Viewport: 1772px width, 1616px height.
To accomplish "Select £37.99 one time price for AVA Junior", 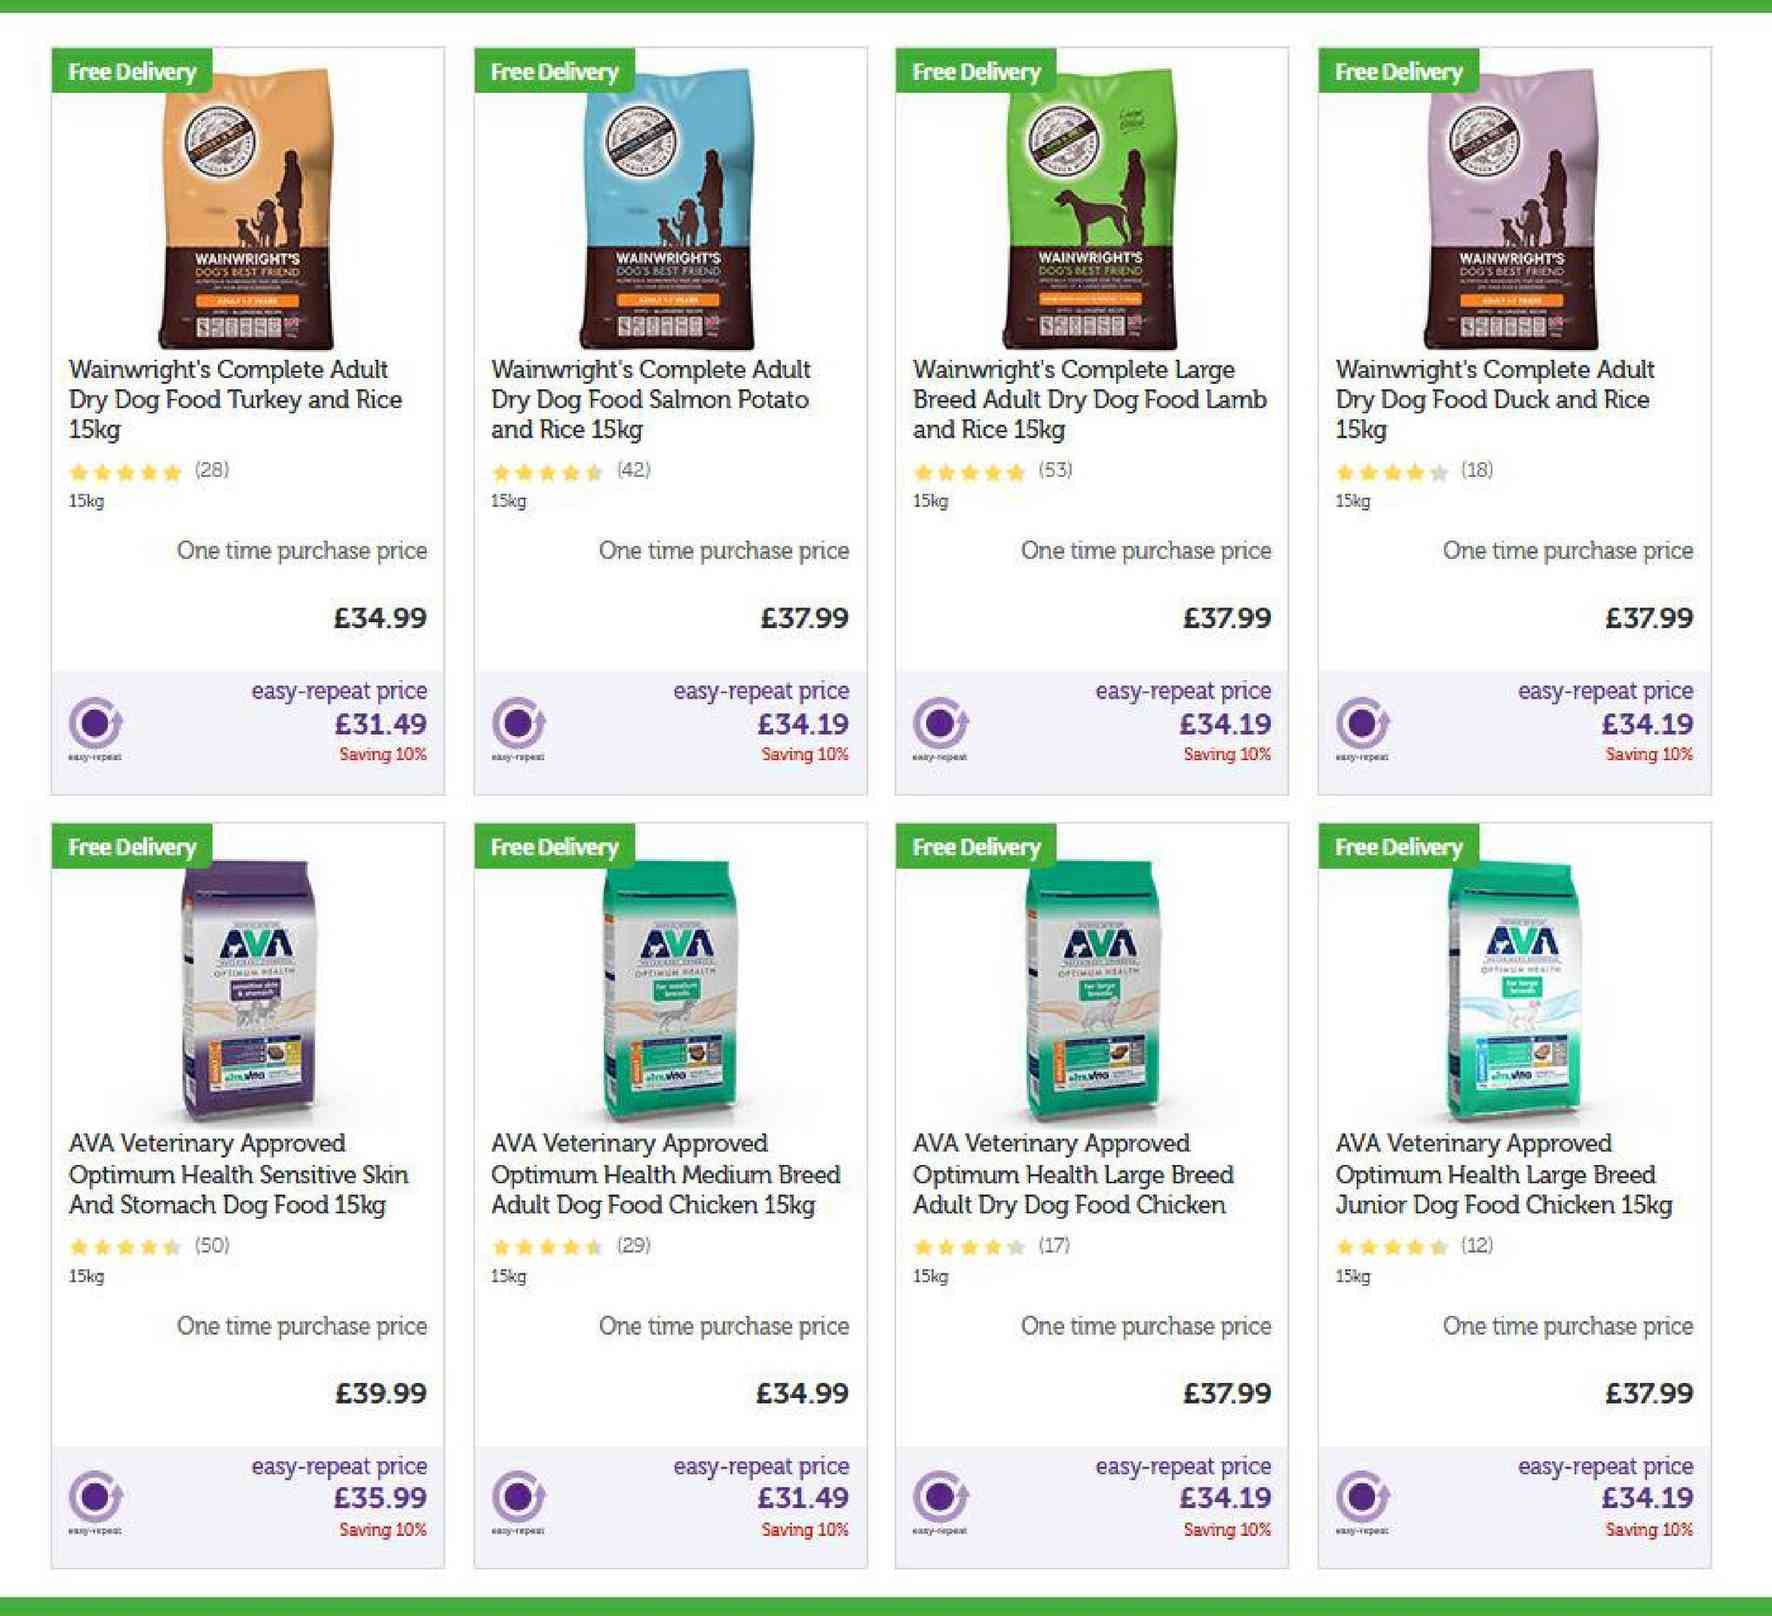I will [x=1648, y=1393].
